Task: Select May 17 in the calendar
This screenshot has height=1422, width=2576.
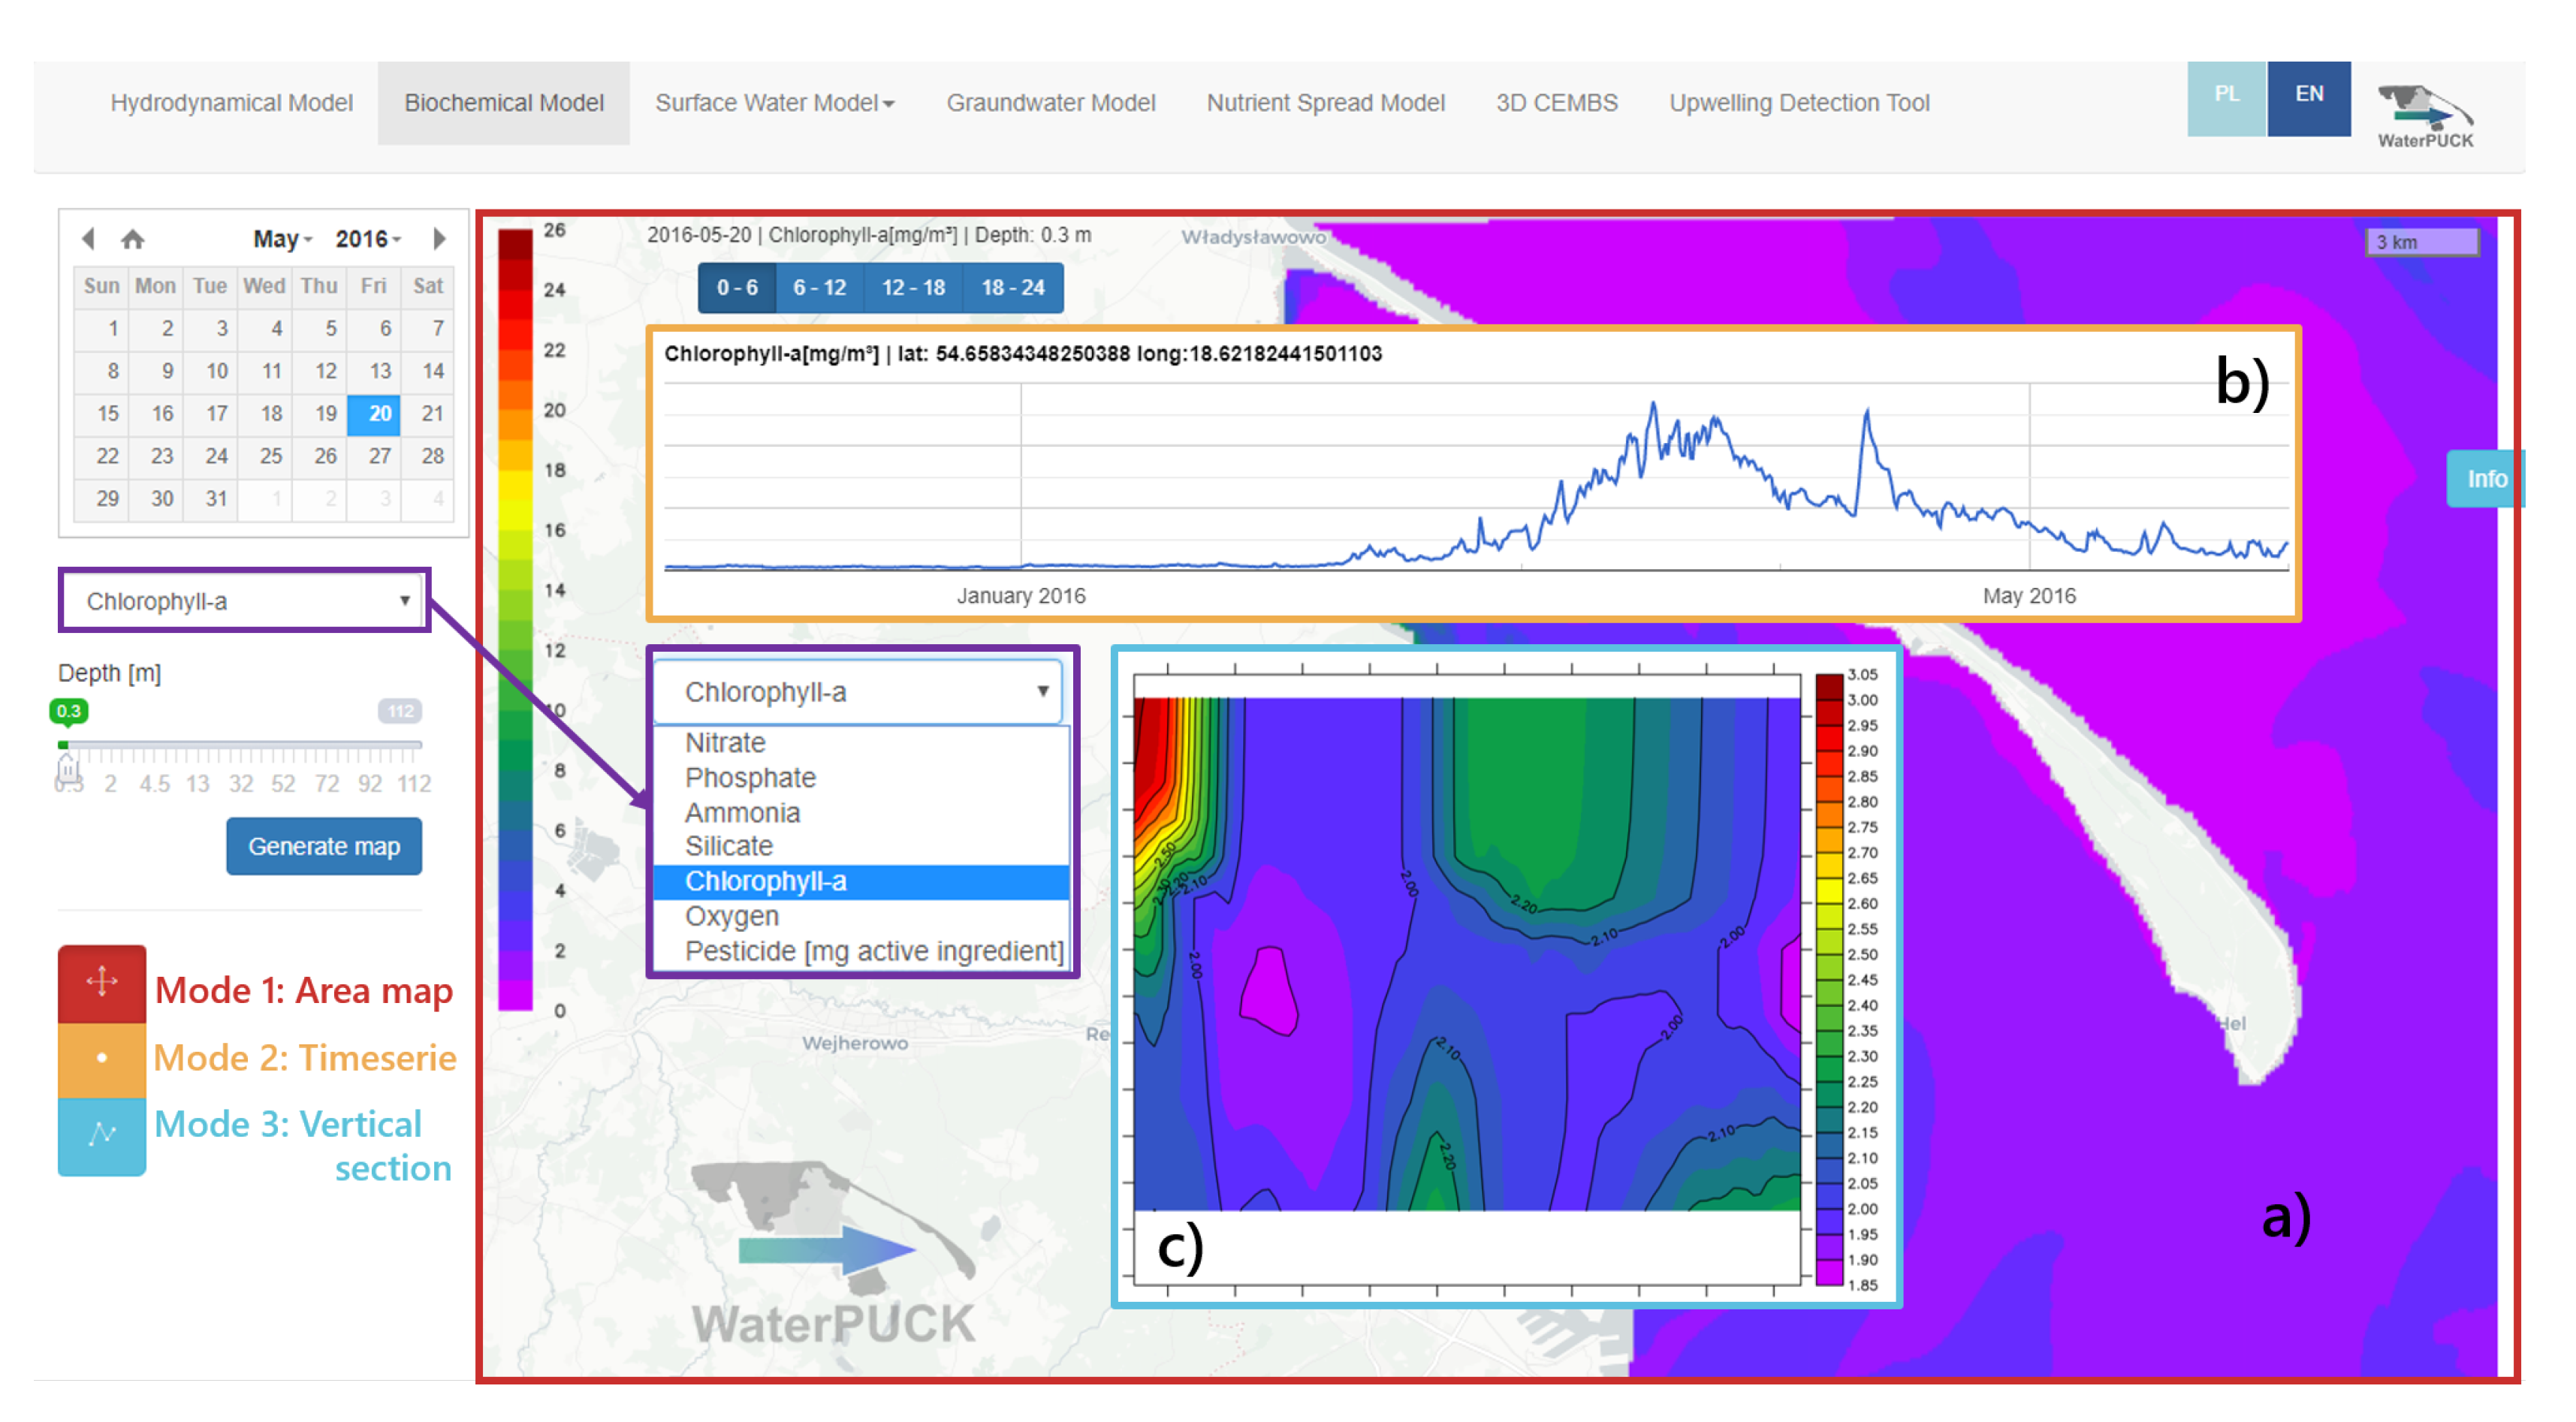Action: (x=210, y=414)
